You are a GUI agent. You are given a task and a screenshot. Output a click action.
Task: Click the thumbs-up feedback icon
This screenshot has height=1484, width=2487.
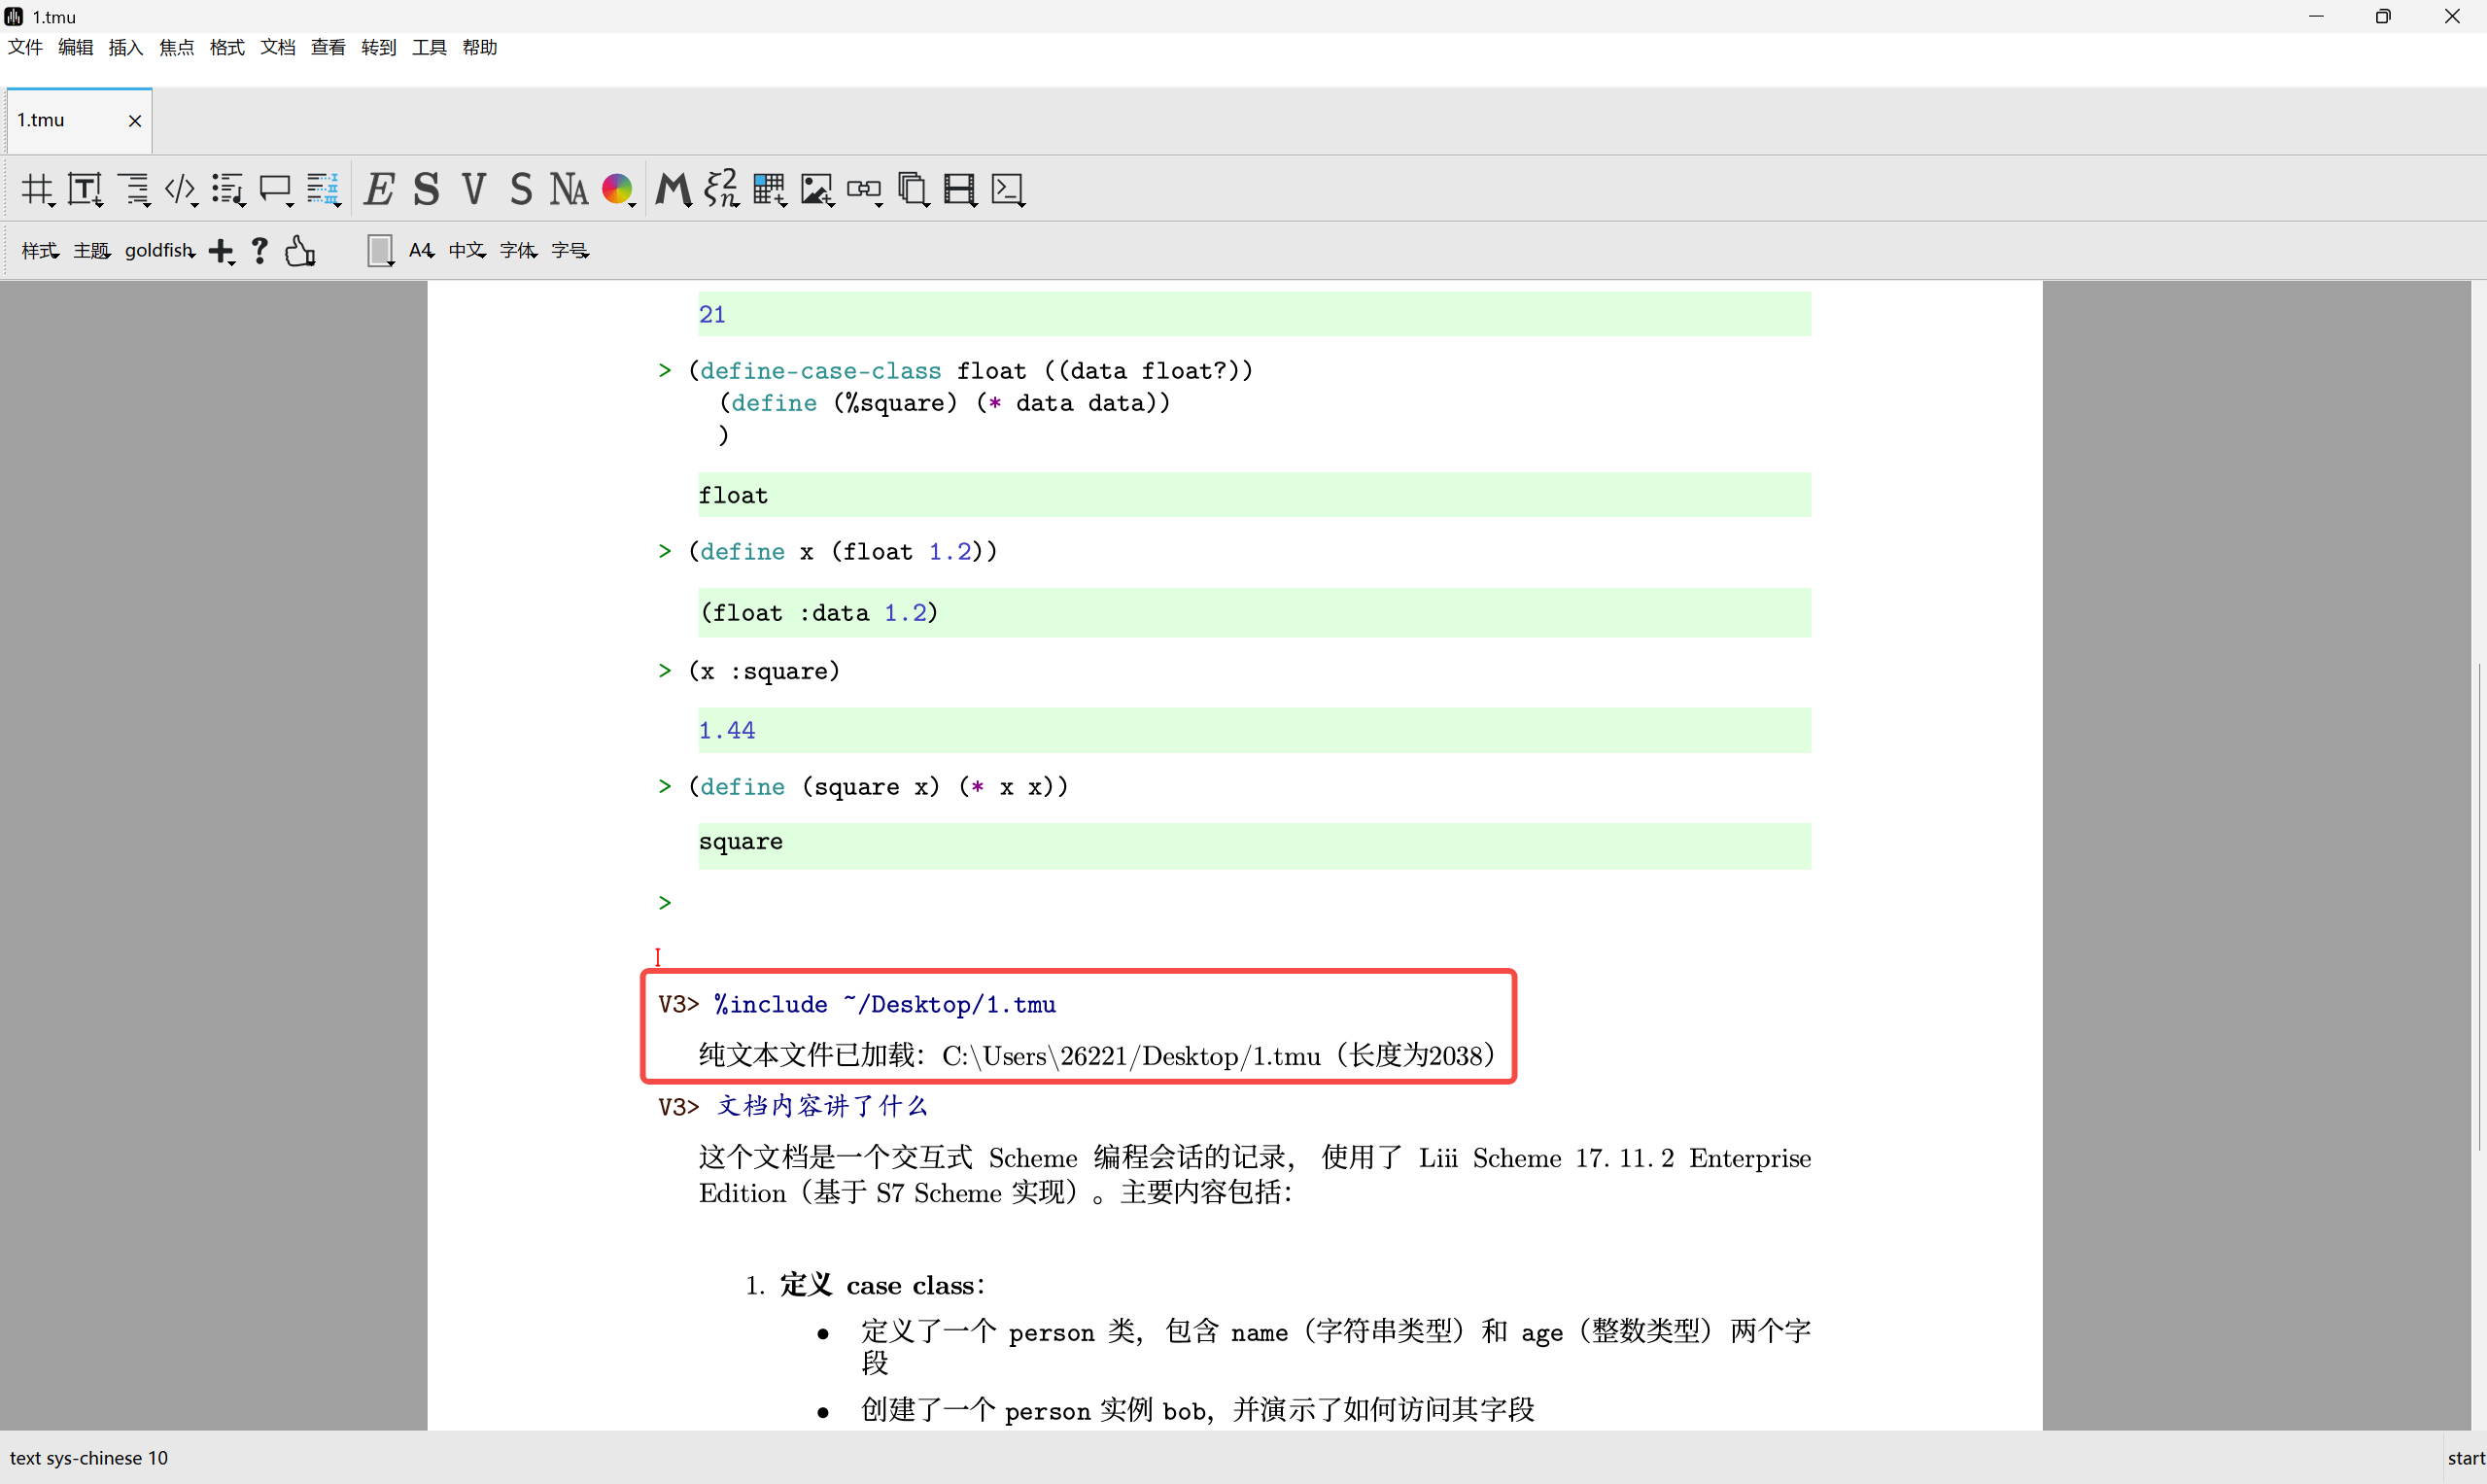point(300,251)
